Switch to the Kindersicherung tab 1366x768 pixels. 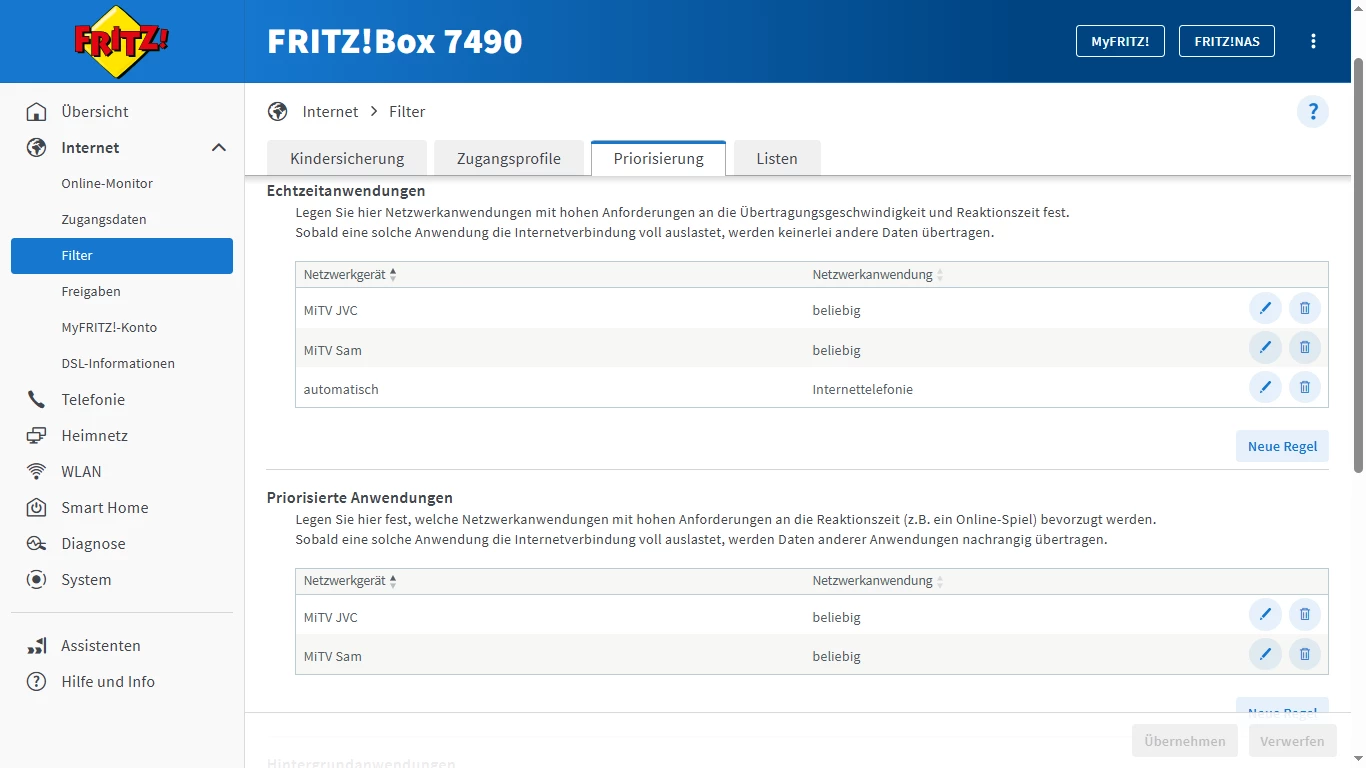point(347,158)
